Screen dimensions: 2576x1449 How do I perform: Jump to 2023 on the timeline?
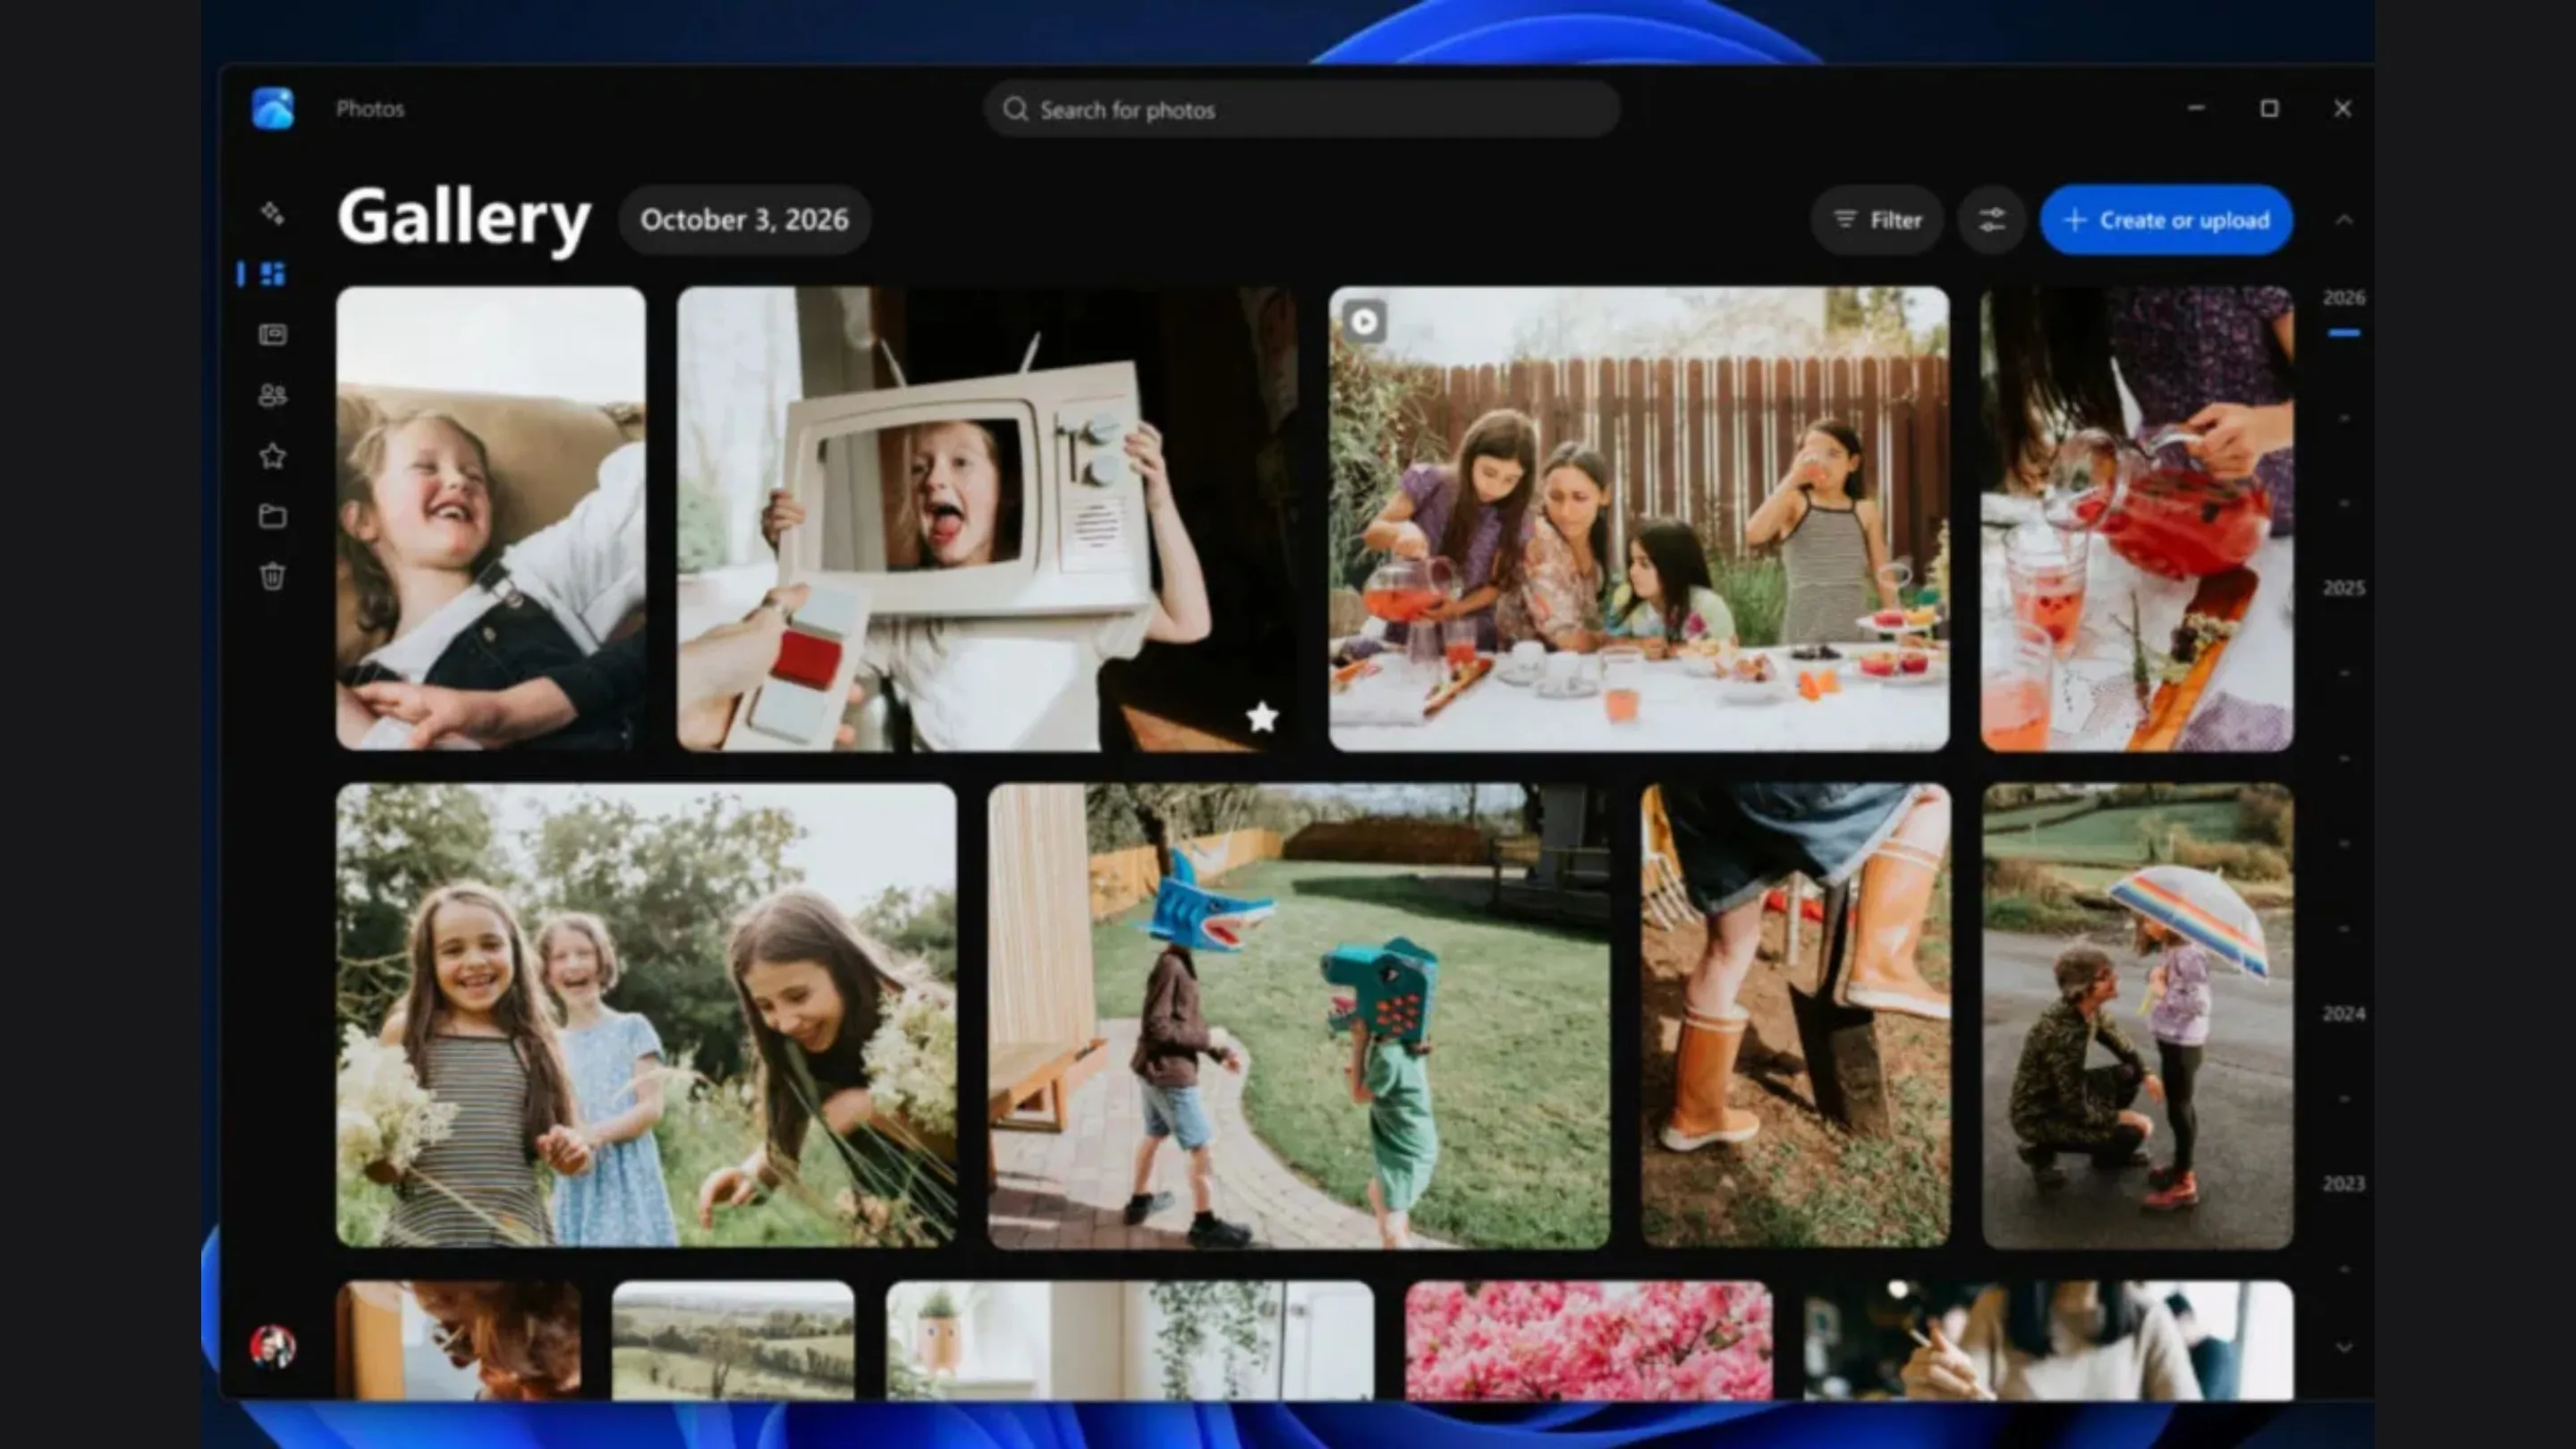point(2344,1184)
